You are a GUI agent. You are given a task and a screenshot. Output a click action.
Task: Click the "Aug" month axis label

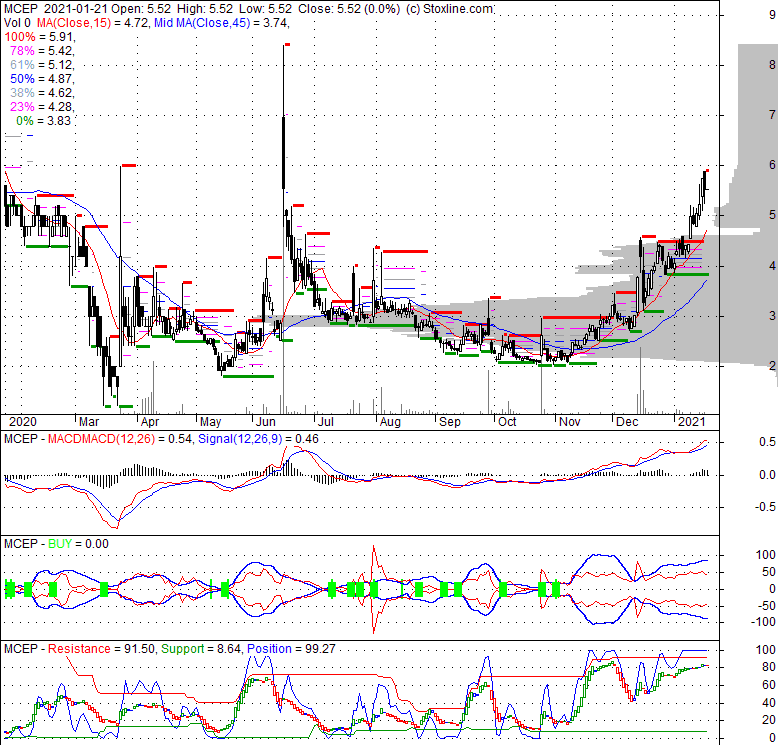(390, 422)
